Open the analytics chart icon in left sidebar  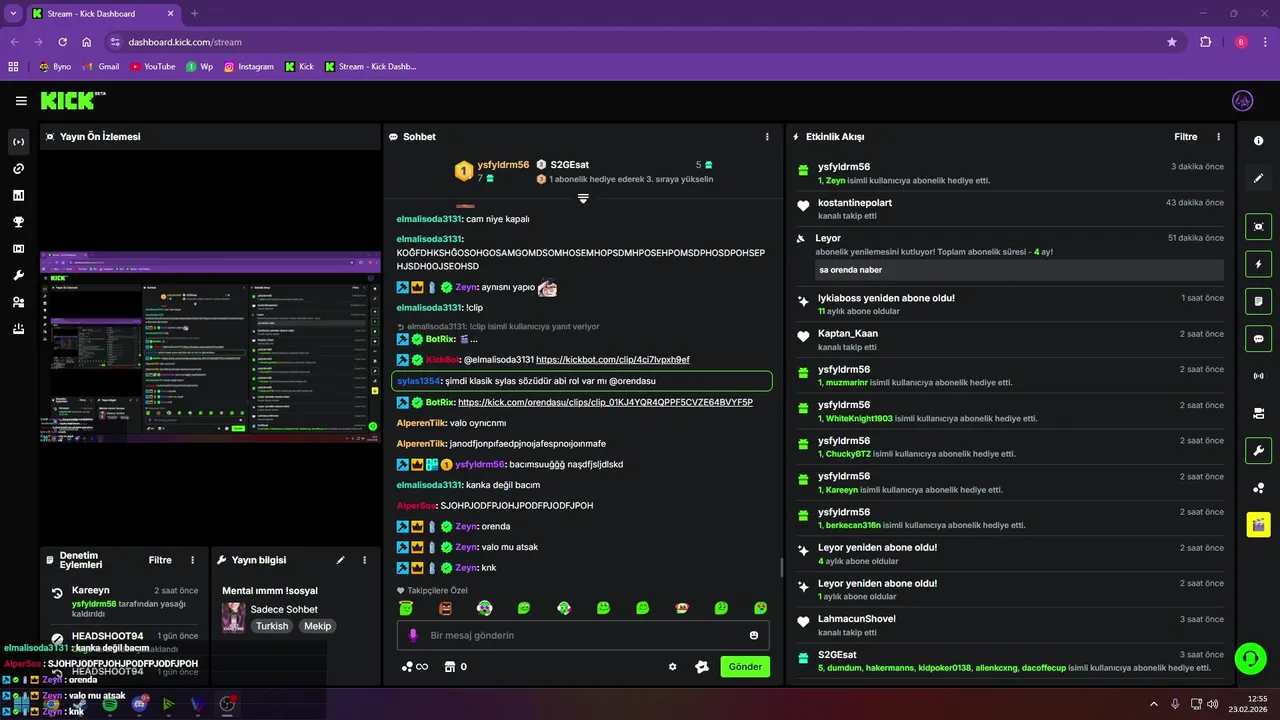(x=18, y=195)
